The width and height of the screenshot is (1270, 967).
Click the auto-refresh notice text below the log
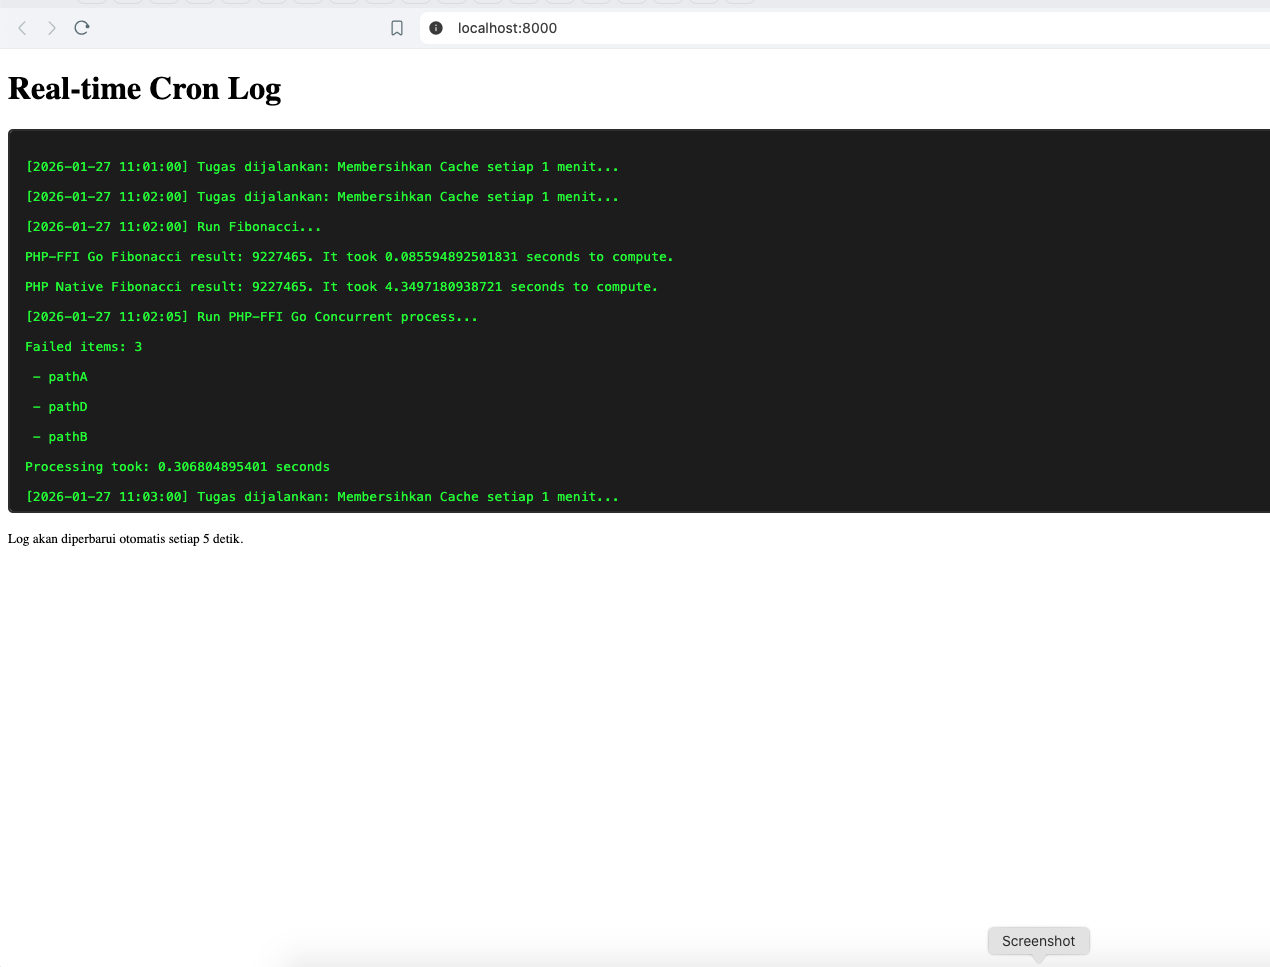tap(124, 538)
